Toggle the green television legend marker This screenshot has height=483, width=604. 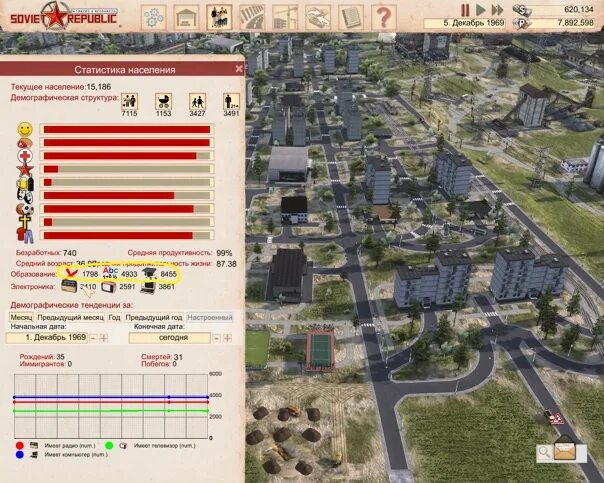pos(109,446)
